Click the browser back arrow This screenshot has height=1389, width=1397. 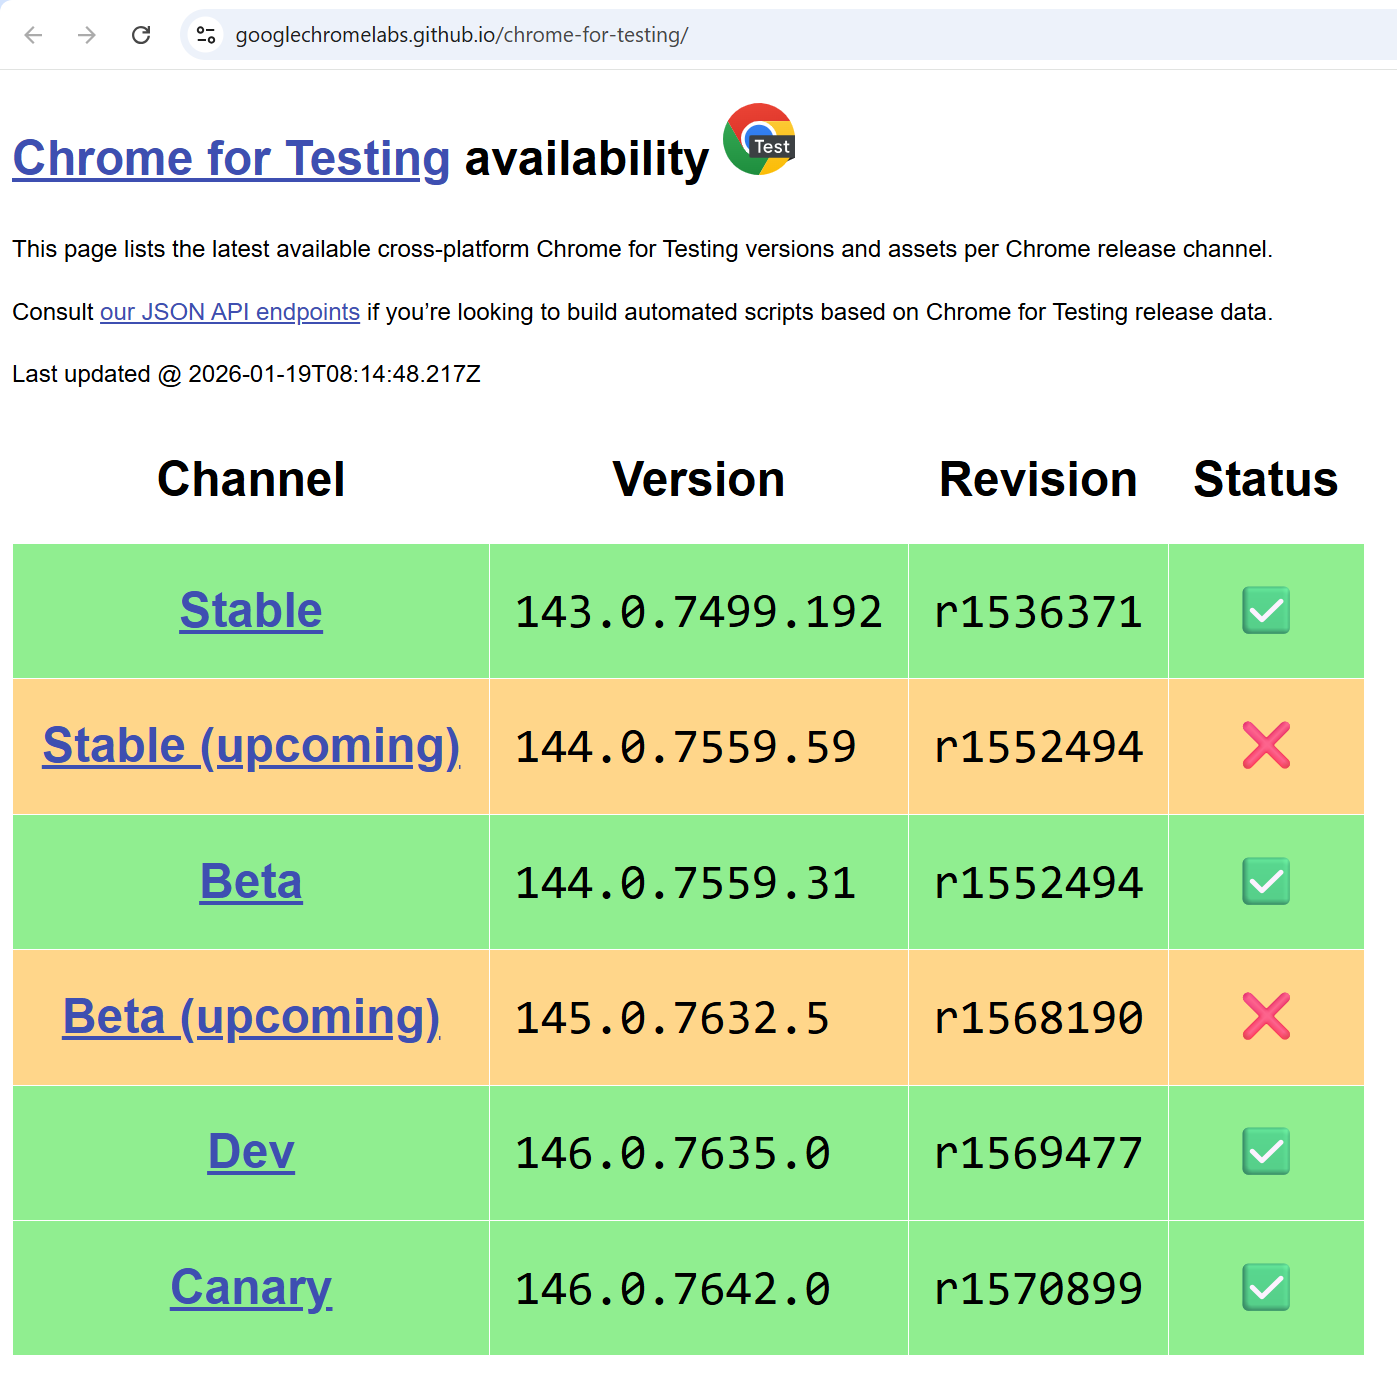point(33,35)
